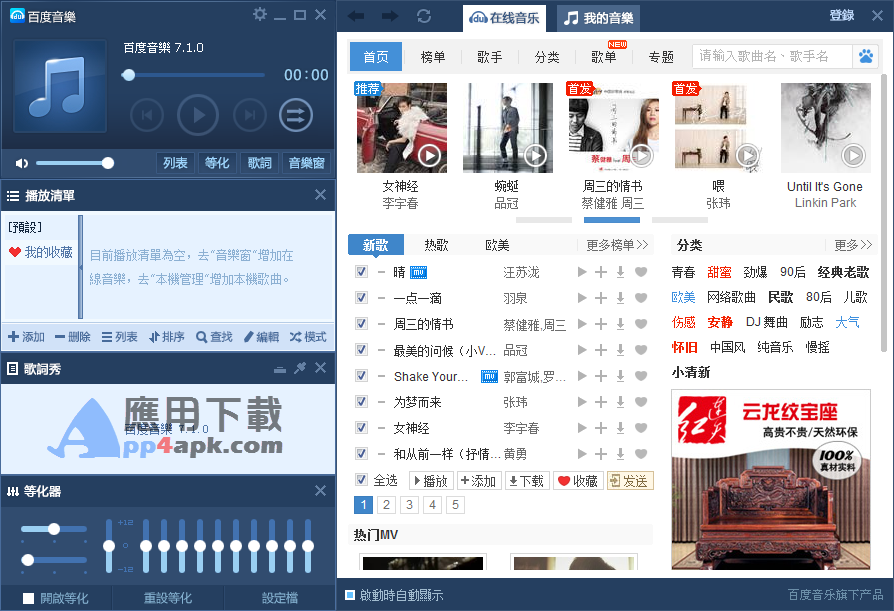
Task: Pin the lyrics show panel
Action: (x=300, y=368)
